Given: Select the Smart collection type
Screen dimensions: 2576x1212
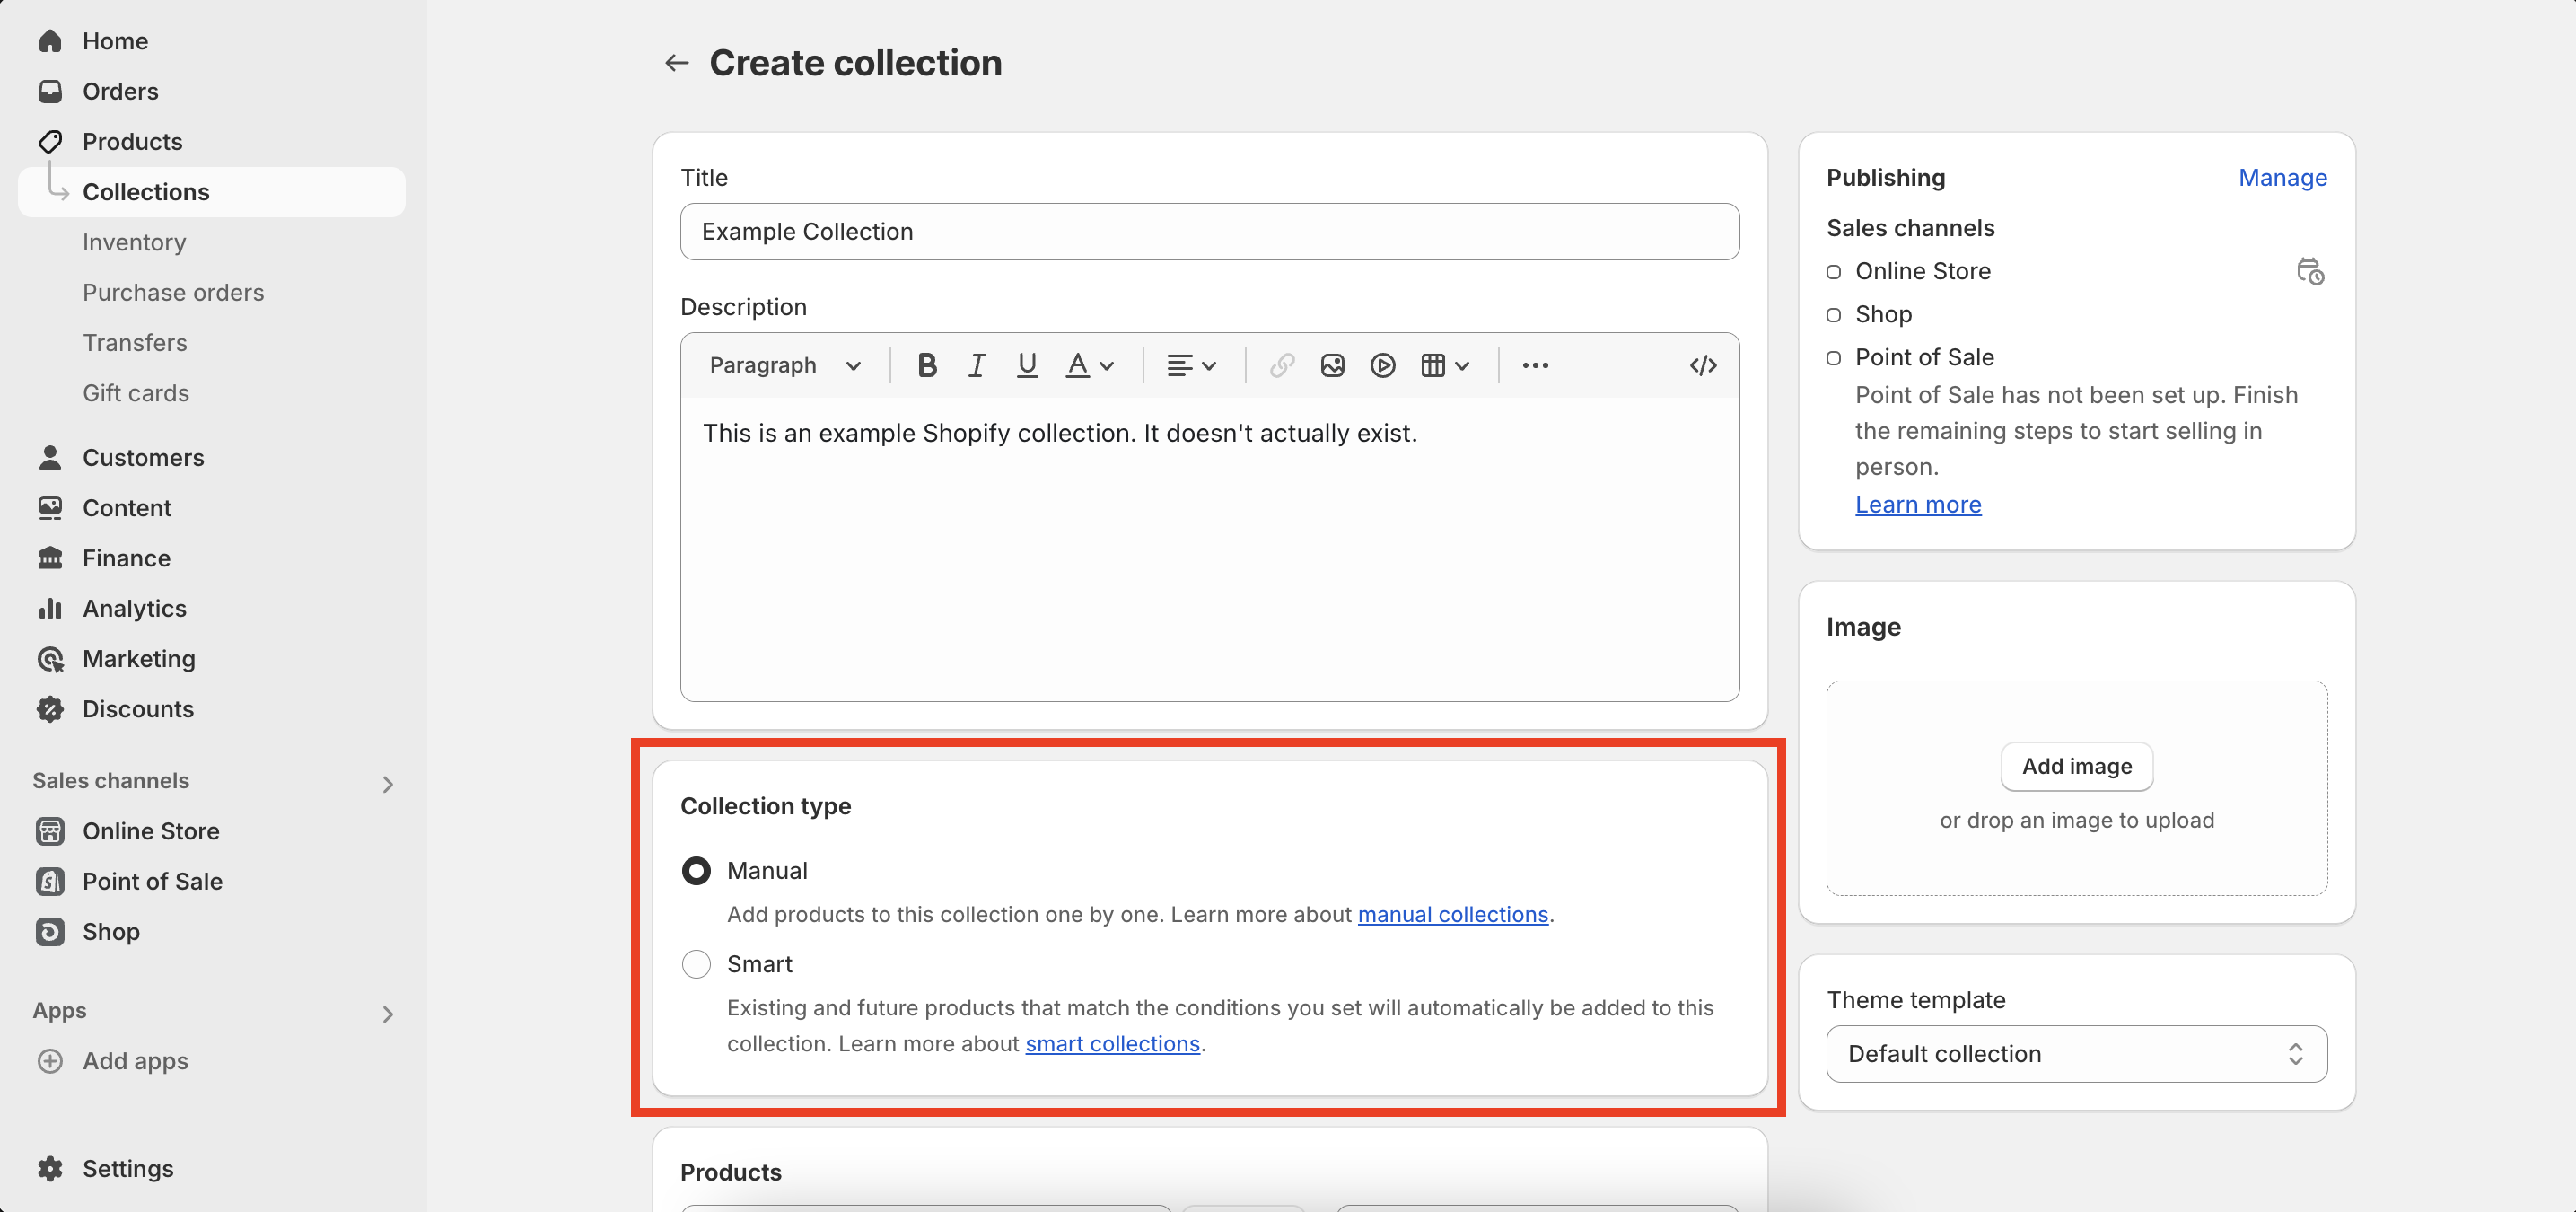Looking at the screenshot, I should click(x=696, y=964).
